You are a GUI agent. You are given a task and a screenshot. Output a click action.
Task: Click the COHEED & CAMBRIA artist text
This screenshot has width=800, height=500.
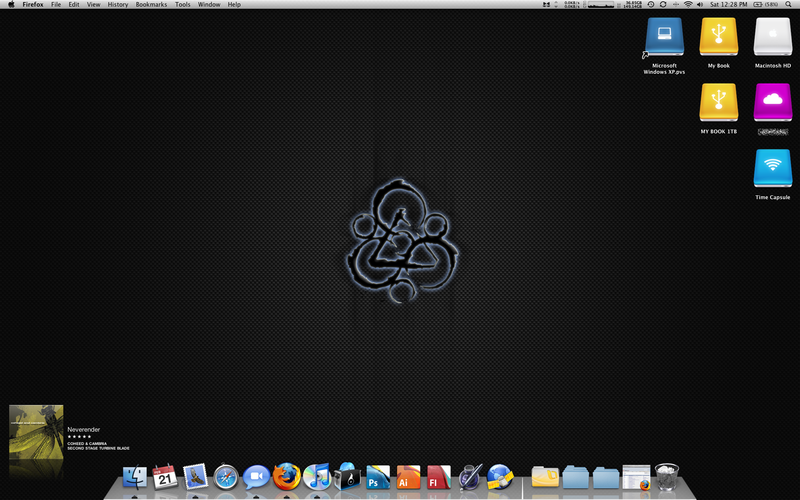tap(87, 443)
